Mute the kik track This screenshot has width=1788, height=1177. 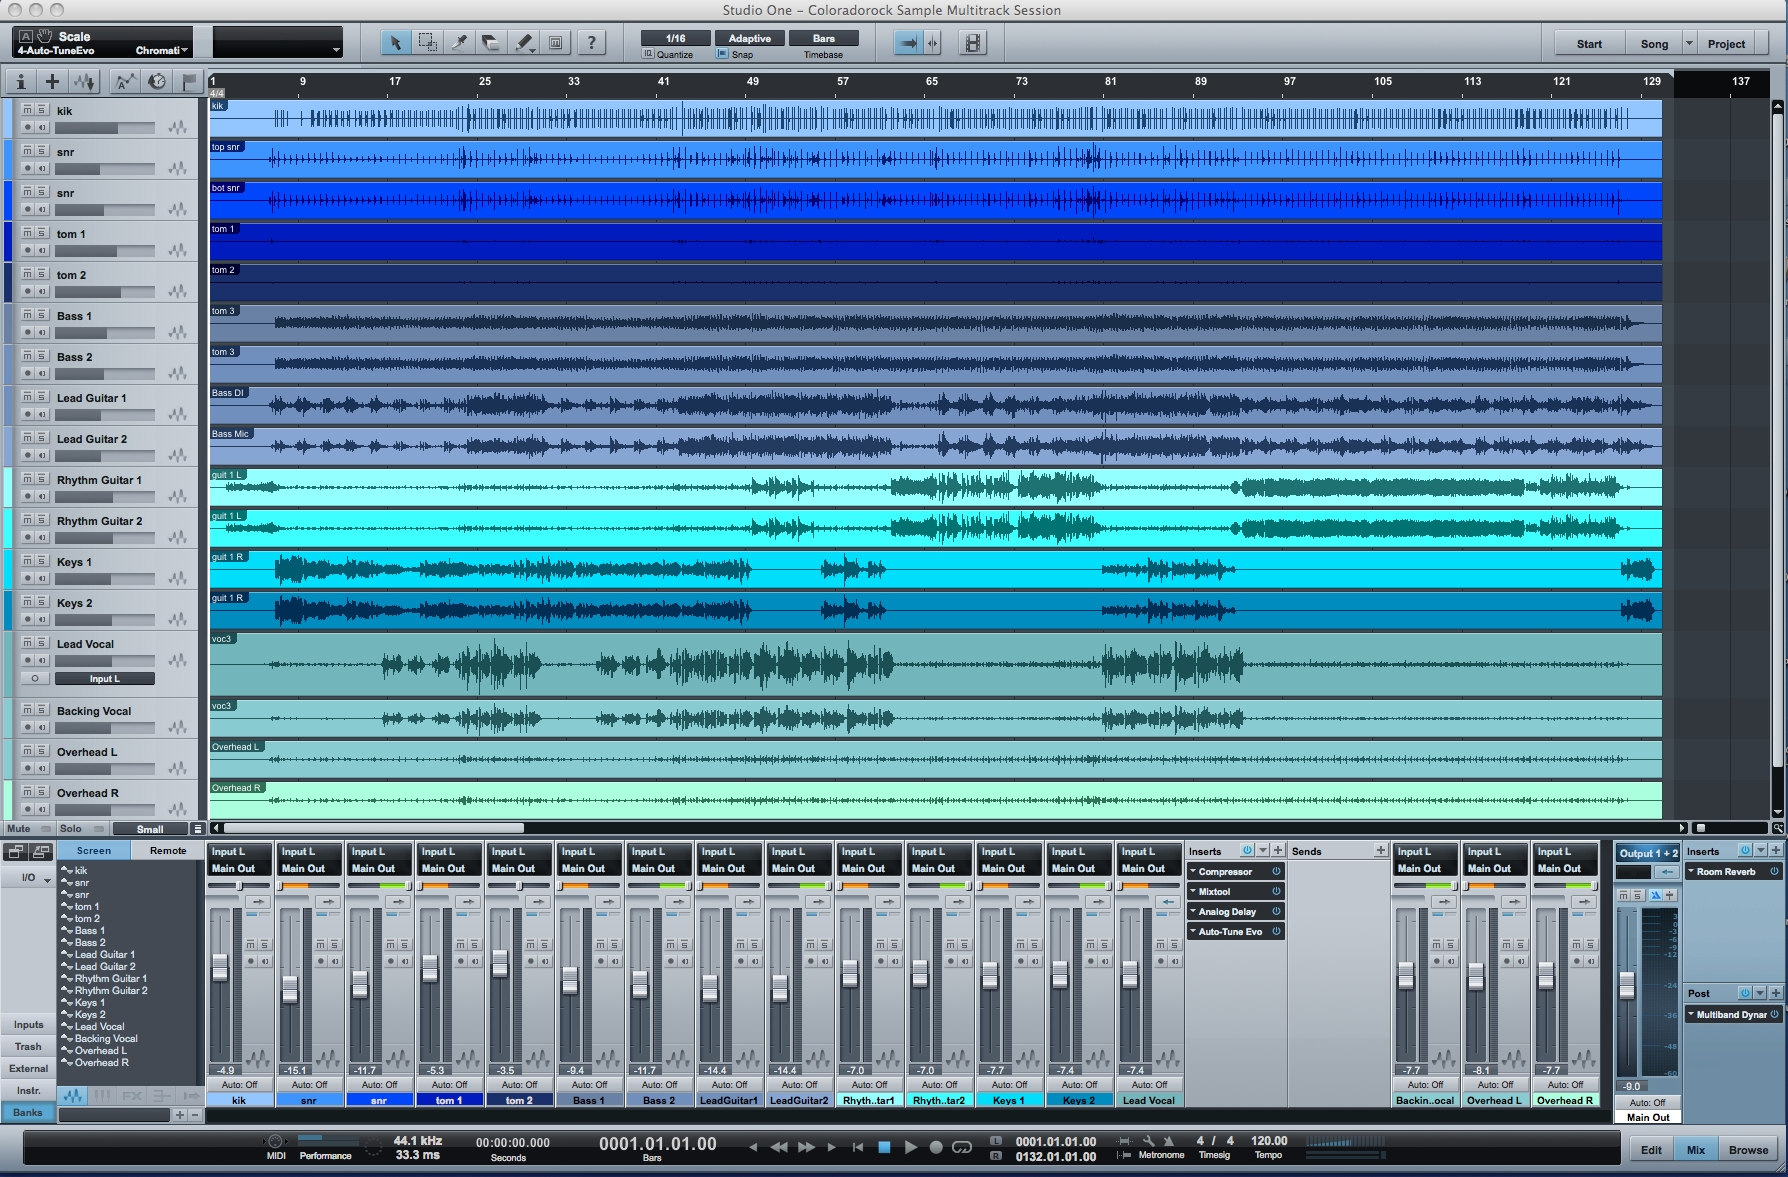(x=27, y=110)
